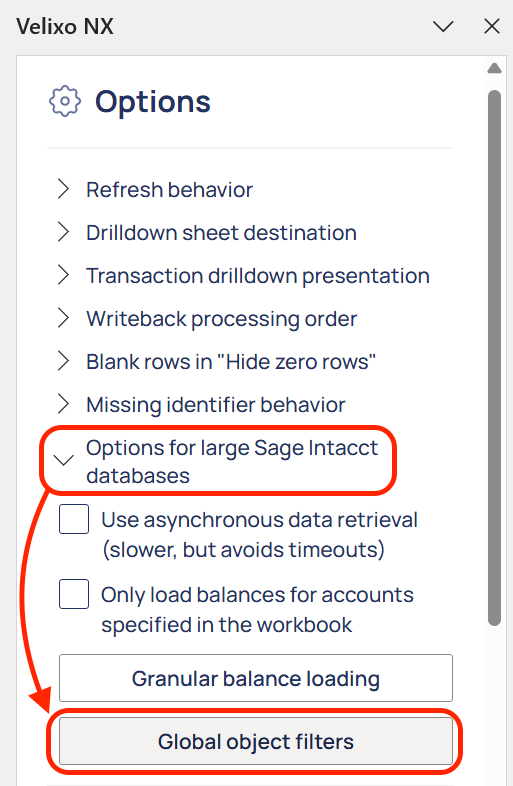Select the Writeback processing order label
Screen dimensions: 513x786
222,319
